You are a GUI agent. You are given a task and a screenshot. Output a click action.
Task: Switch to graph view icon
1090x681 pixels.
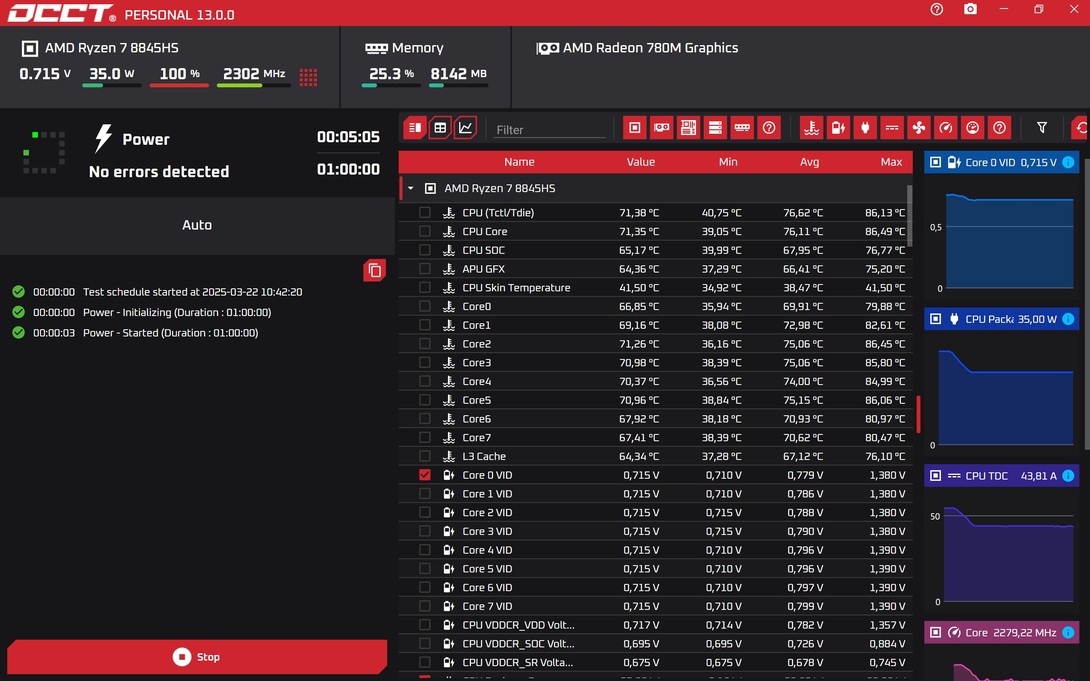click(465, 128)
